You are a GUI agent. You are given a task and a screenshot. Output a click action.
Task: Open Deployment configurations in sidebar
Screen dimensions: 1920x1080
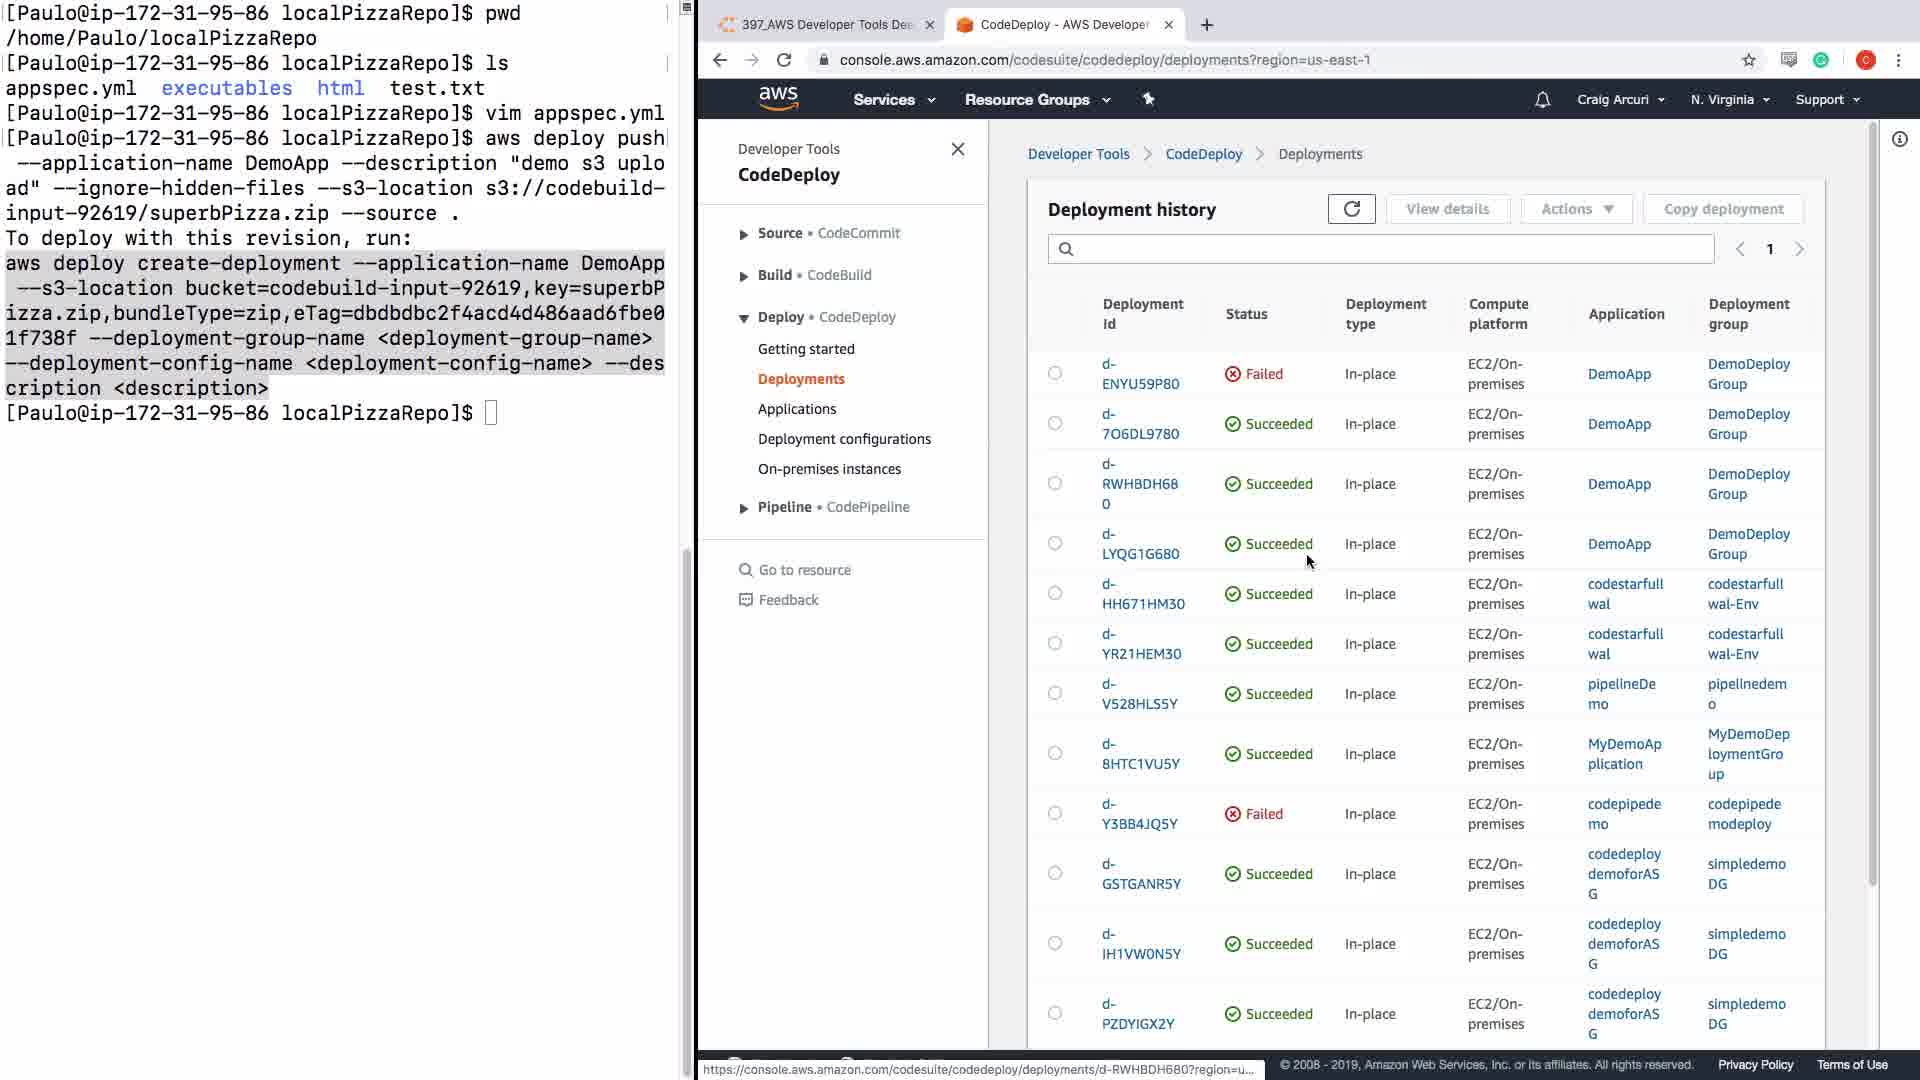843,439
